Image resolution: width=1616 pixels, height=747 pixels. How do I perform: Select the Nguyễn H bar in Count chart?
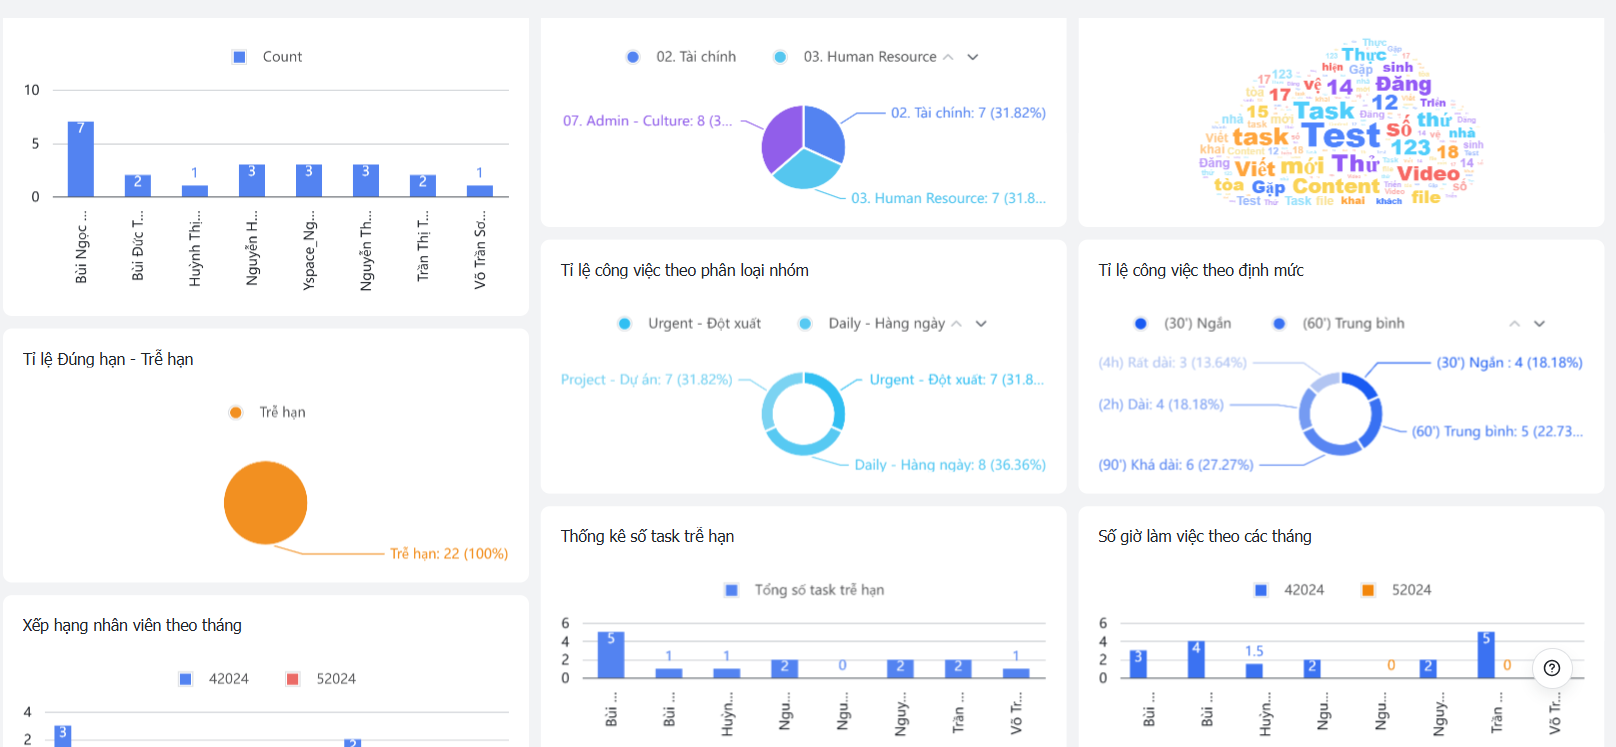(x=252, y=181)
